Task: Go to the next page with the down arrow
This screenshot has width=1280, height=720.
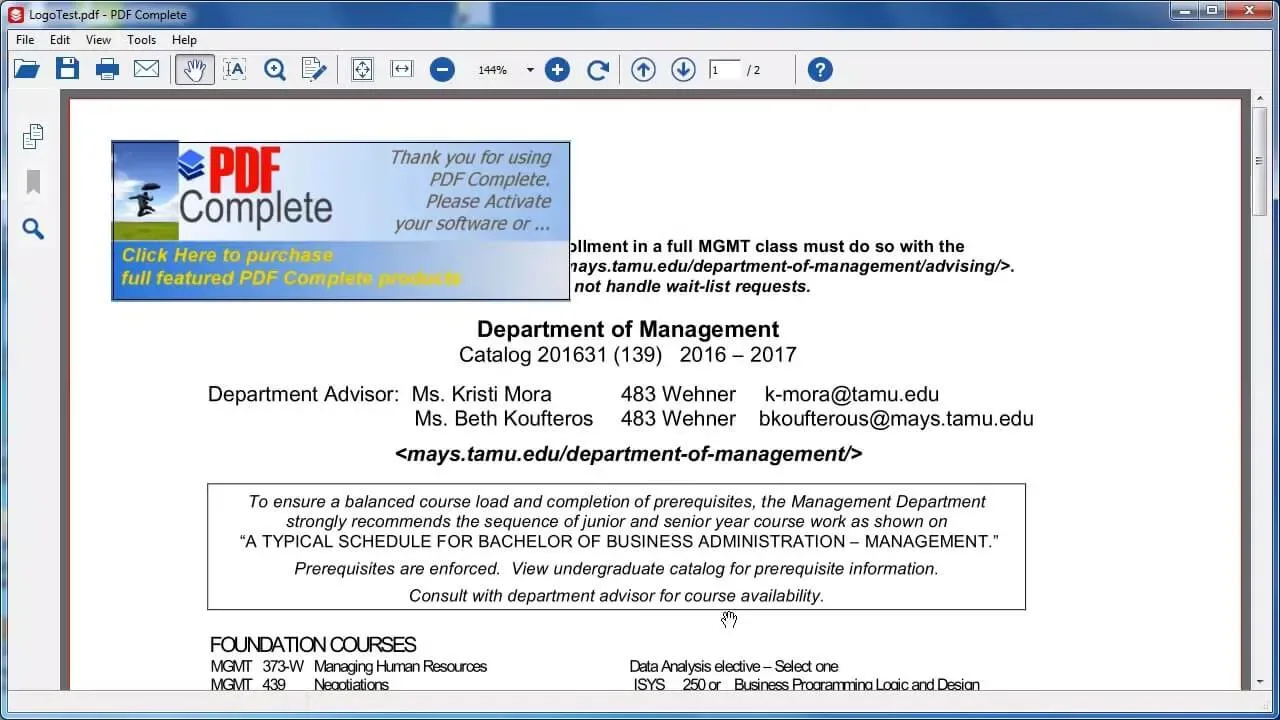Action: (x=683, y=69)
